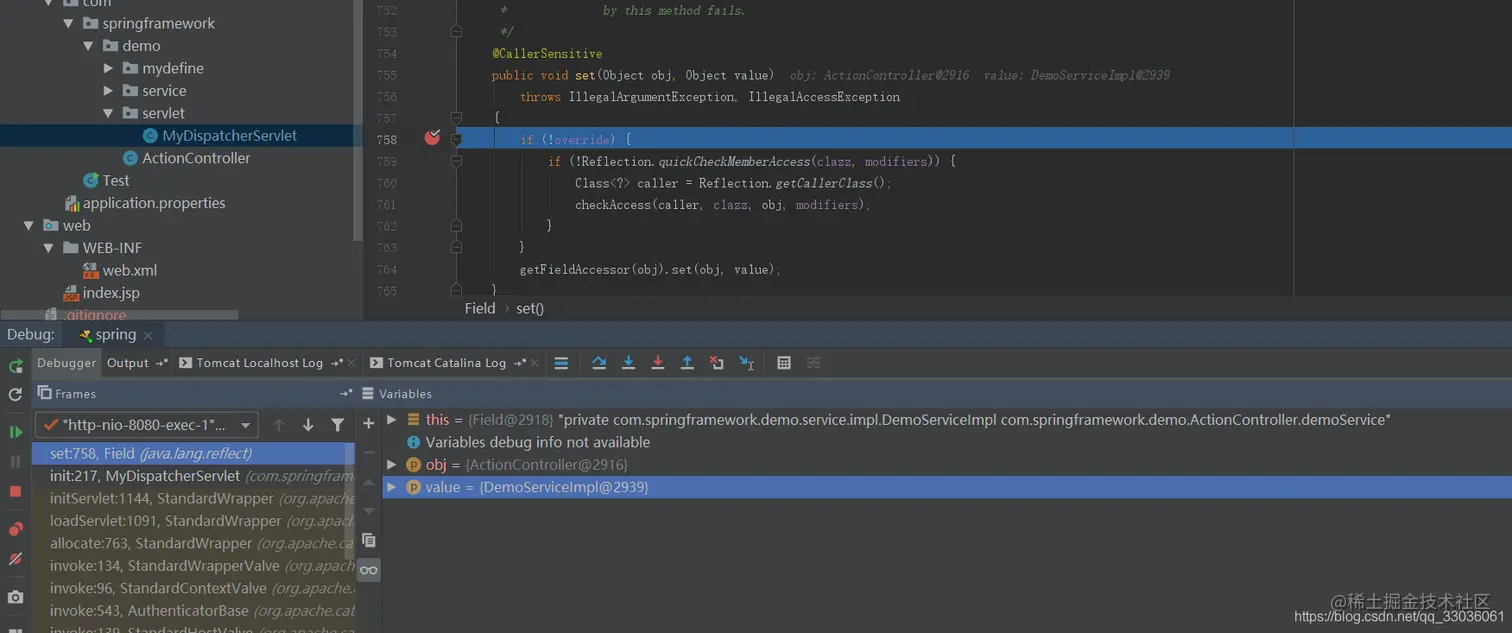Open Tomcat Localhost Log tab

coord(259,363)
